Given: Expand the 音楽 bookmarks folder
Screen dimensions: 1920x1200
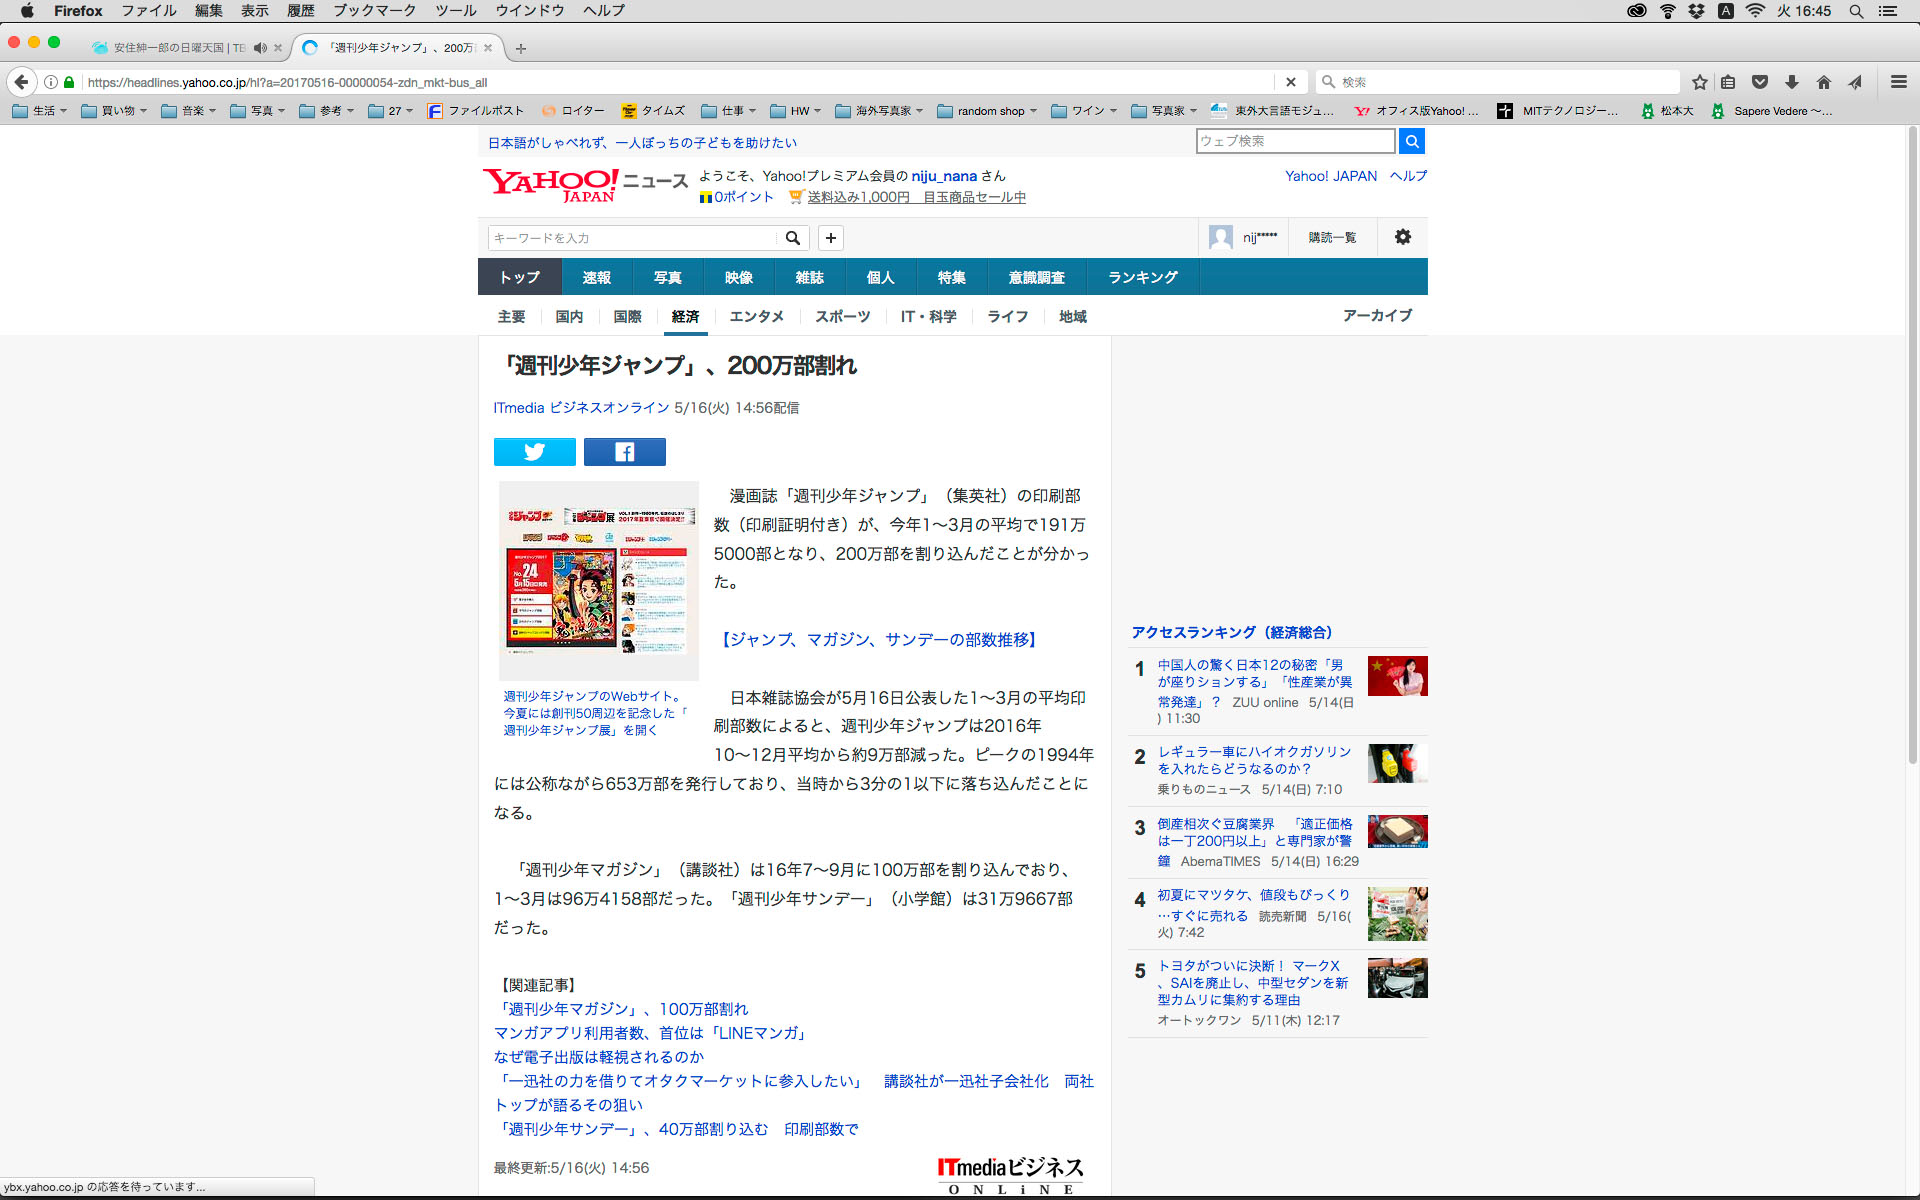Looking at the screenshot, I should point(188,111).
